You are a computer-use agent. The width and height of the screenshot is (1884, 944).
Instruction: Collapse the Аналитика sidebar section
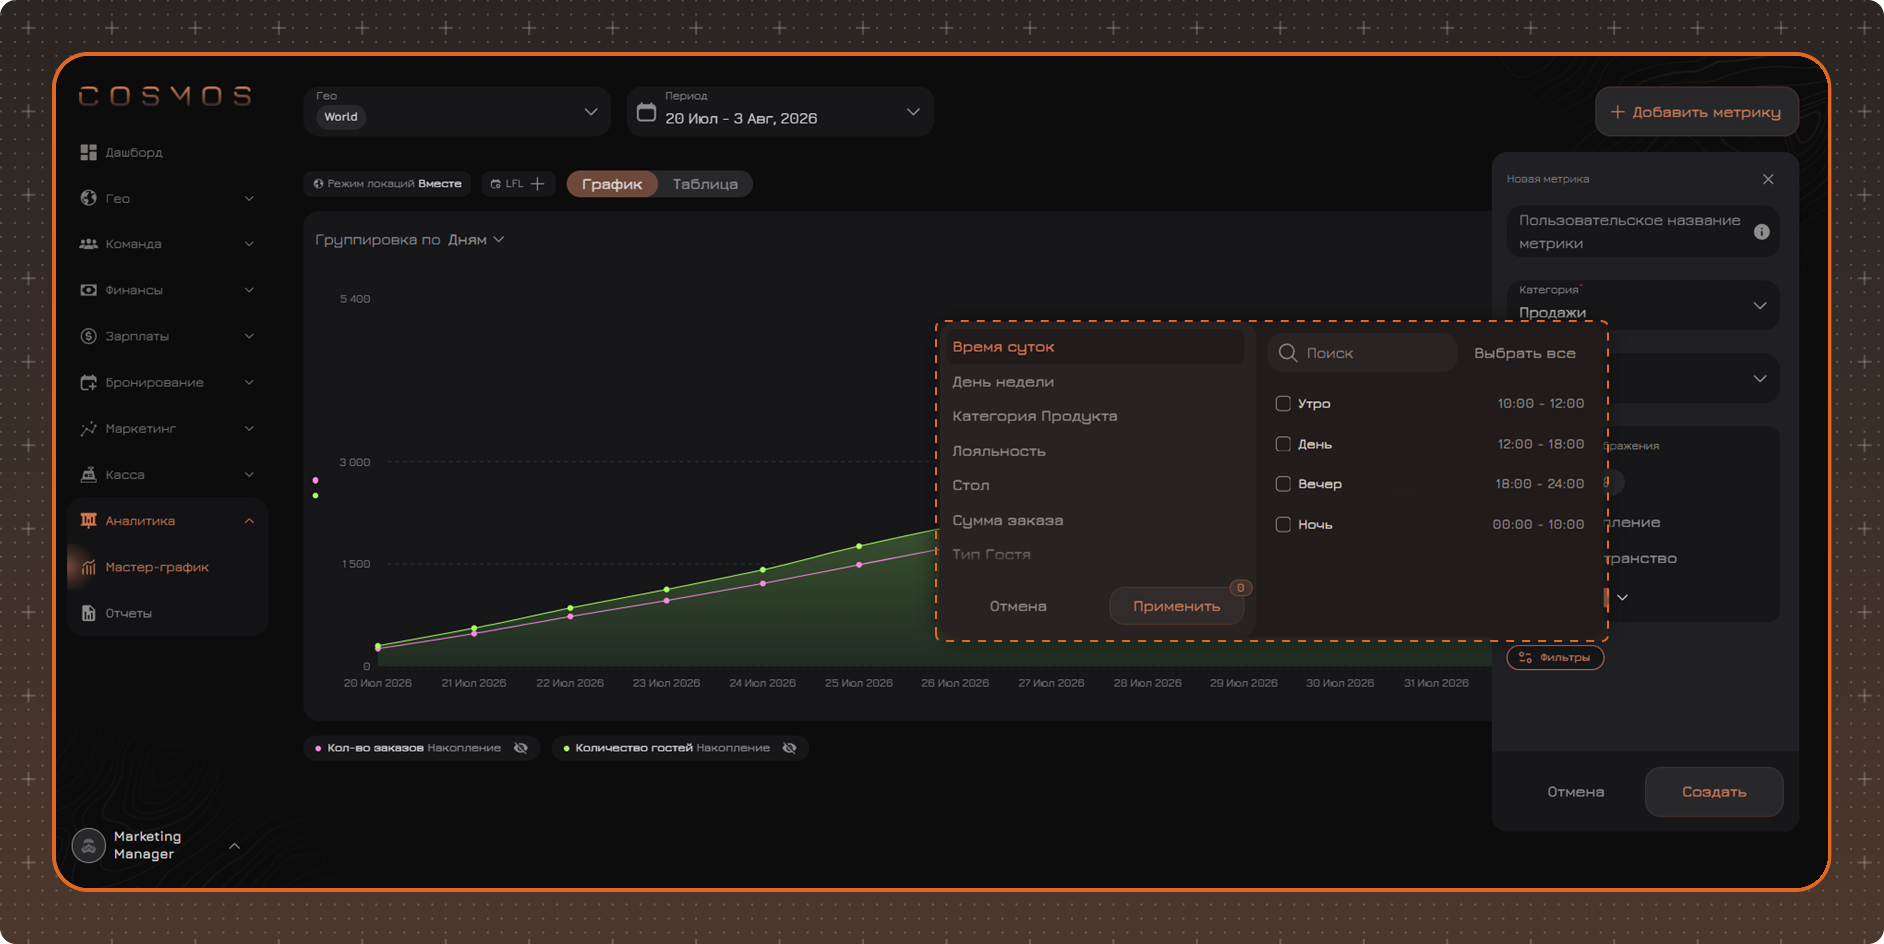[x=249, y=521]
